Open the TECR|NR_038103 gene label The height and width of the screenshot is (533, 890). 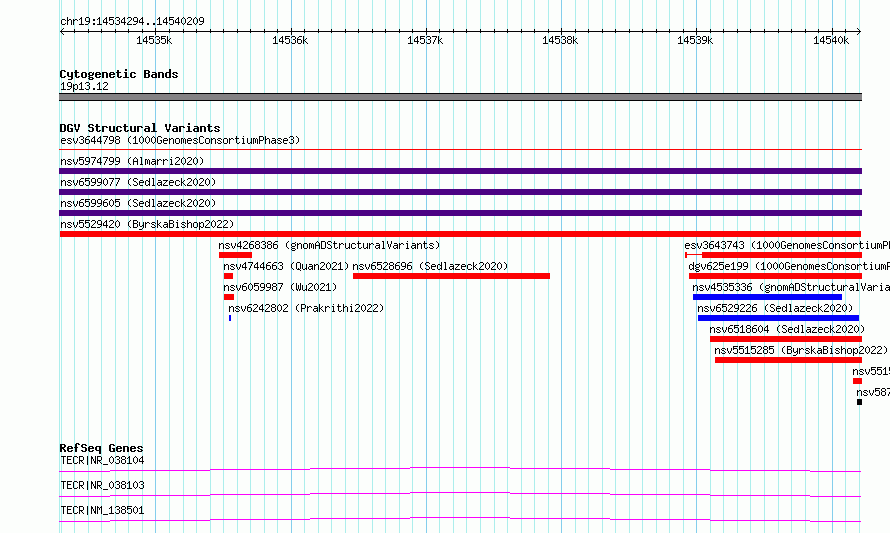point(102,485)
